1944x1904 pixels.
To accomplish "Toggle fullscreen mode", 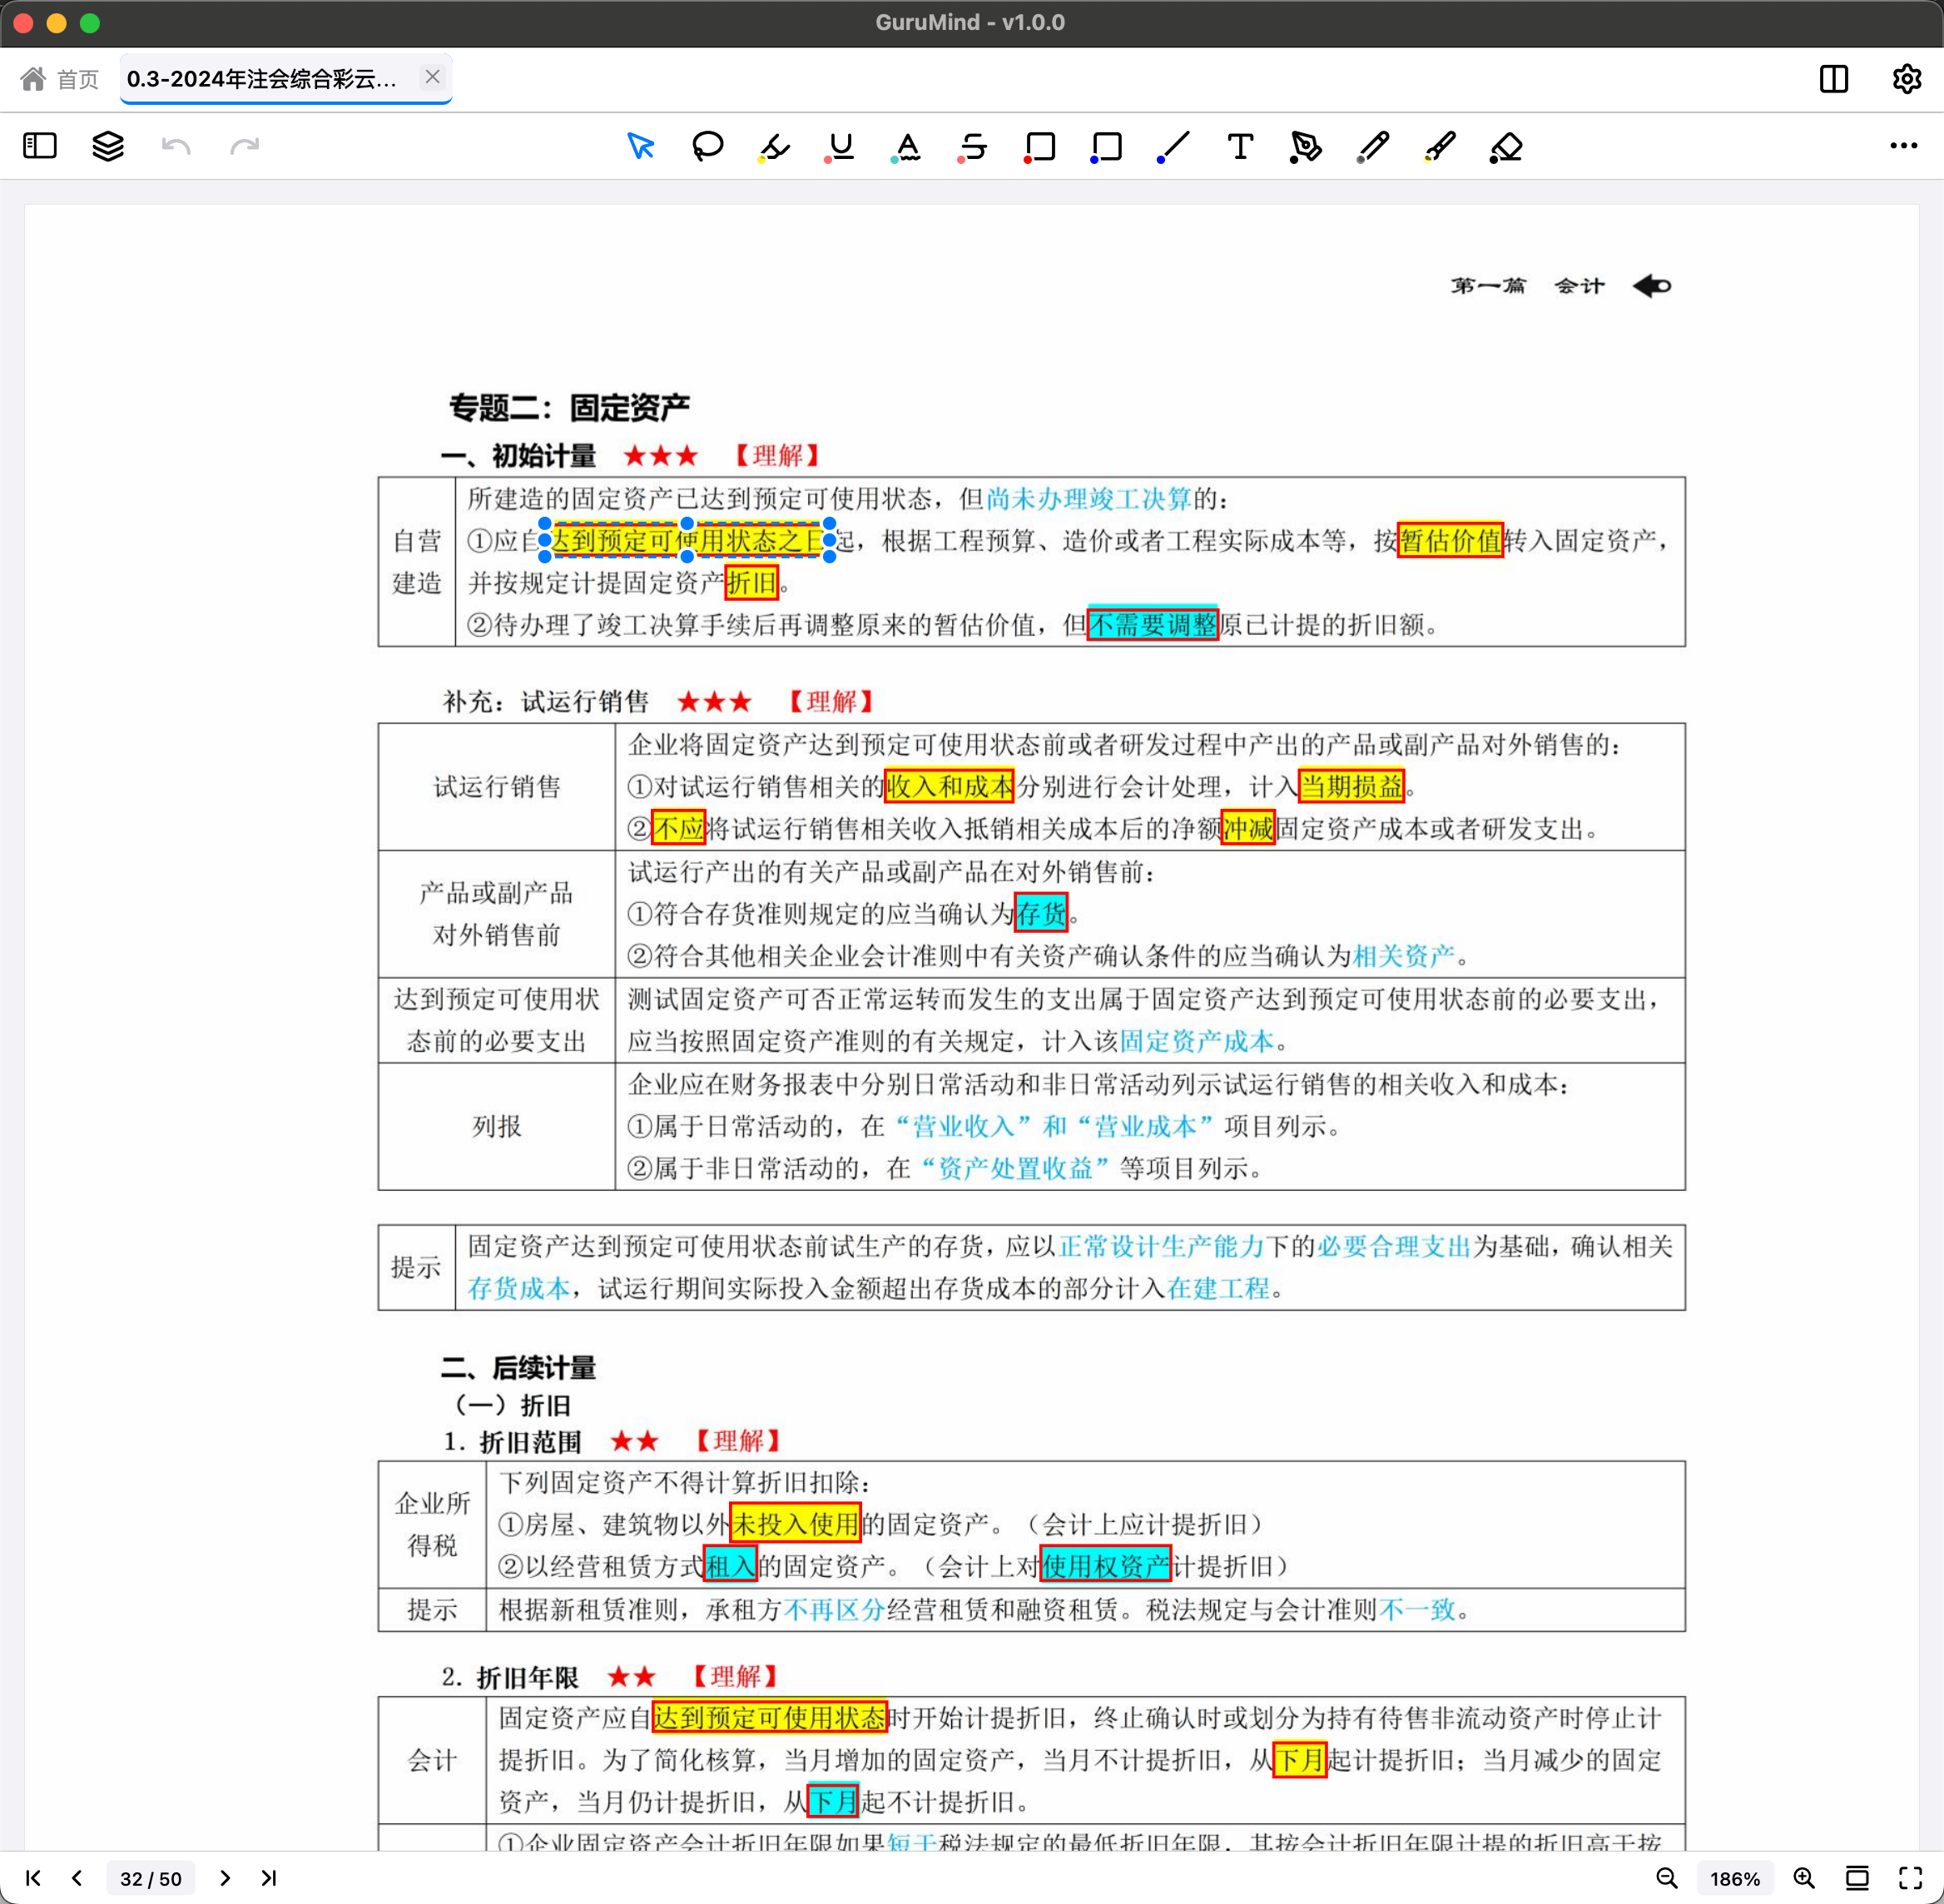I will [1910, 1878].
